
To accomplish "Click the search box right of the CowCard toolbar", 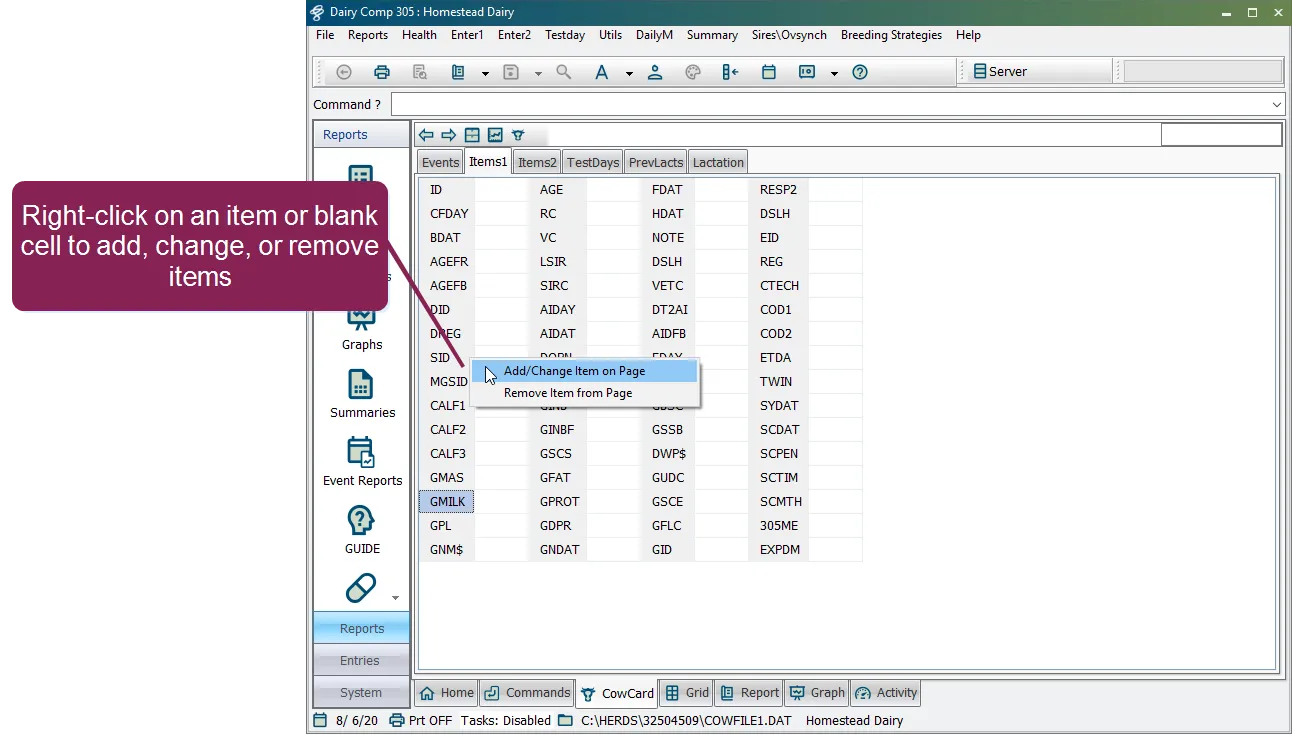I will [x=1221, y=135].
